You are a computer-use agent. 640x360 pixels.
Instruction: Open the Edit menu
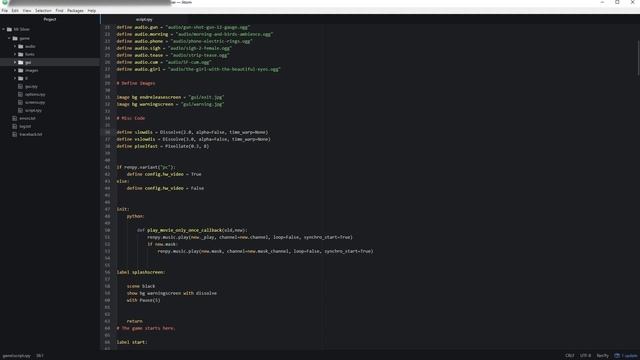[15, 11]
